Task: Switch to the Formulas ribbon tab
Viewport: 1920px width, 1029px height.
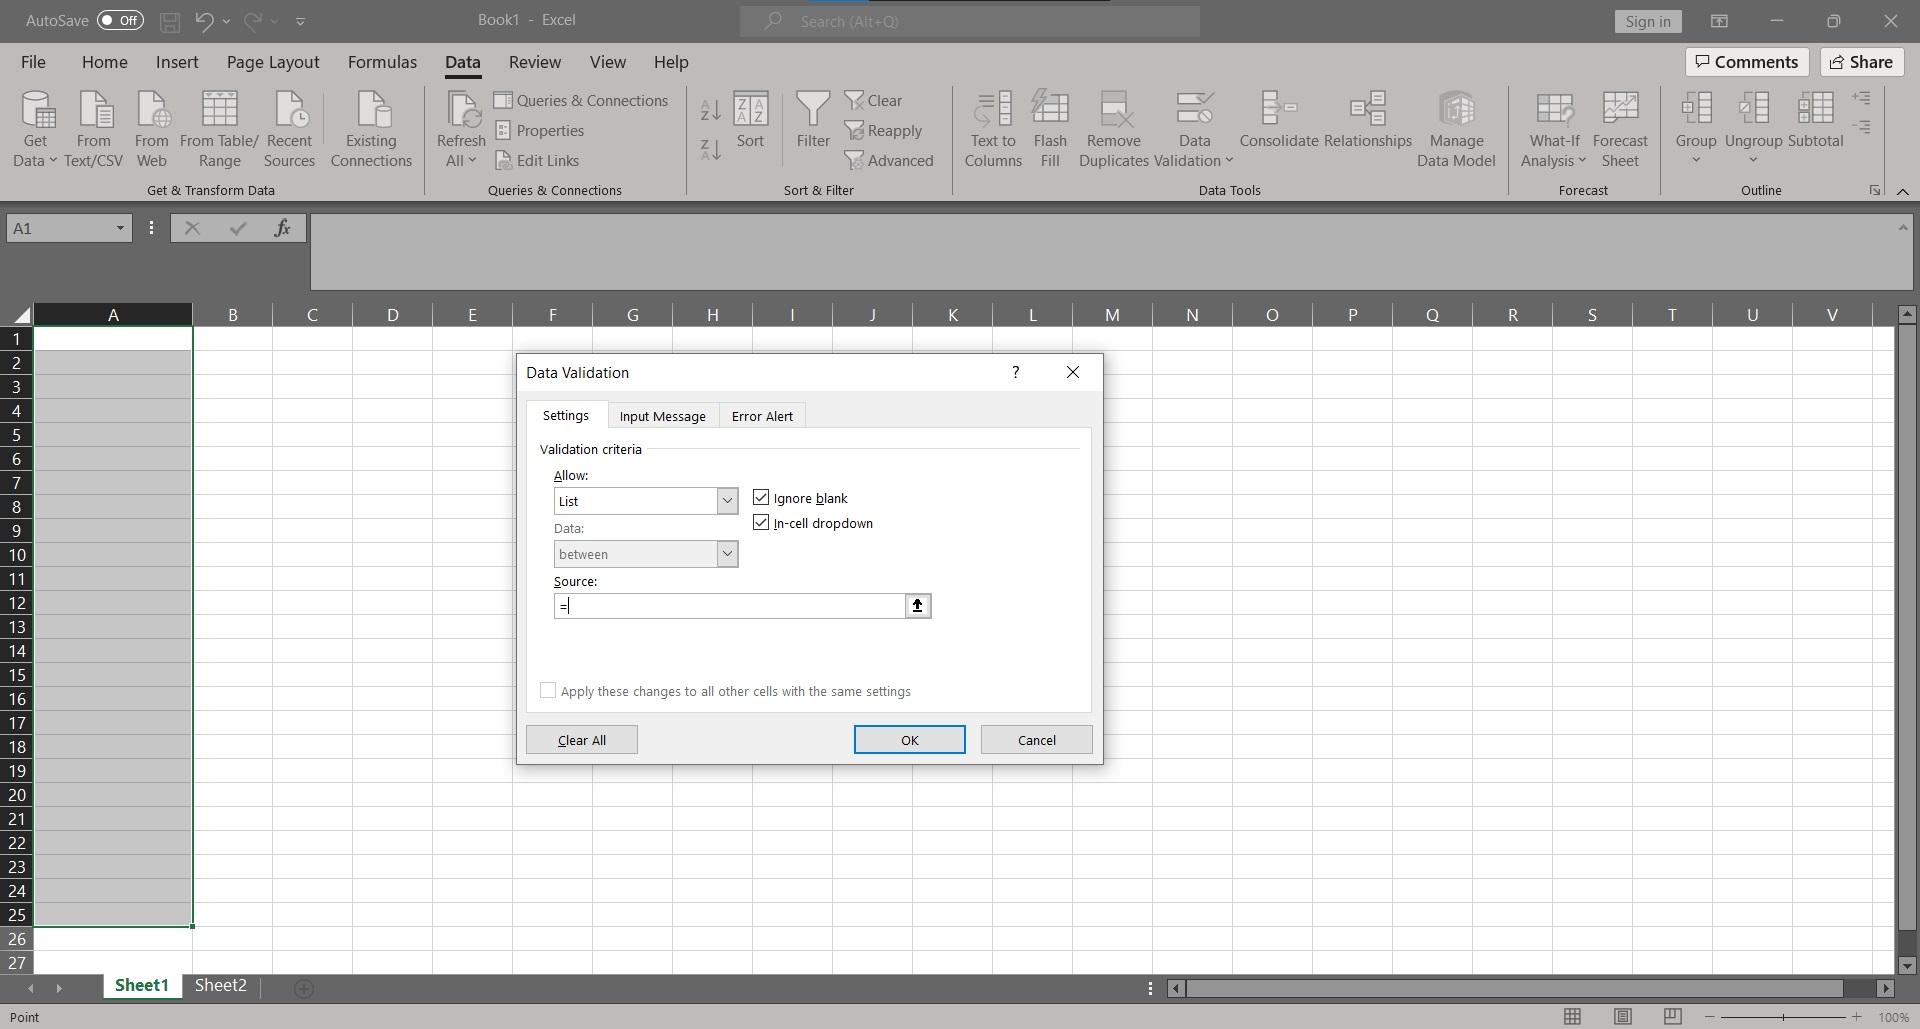Action: 382,62
